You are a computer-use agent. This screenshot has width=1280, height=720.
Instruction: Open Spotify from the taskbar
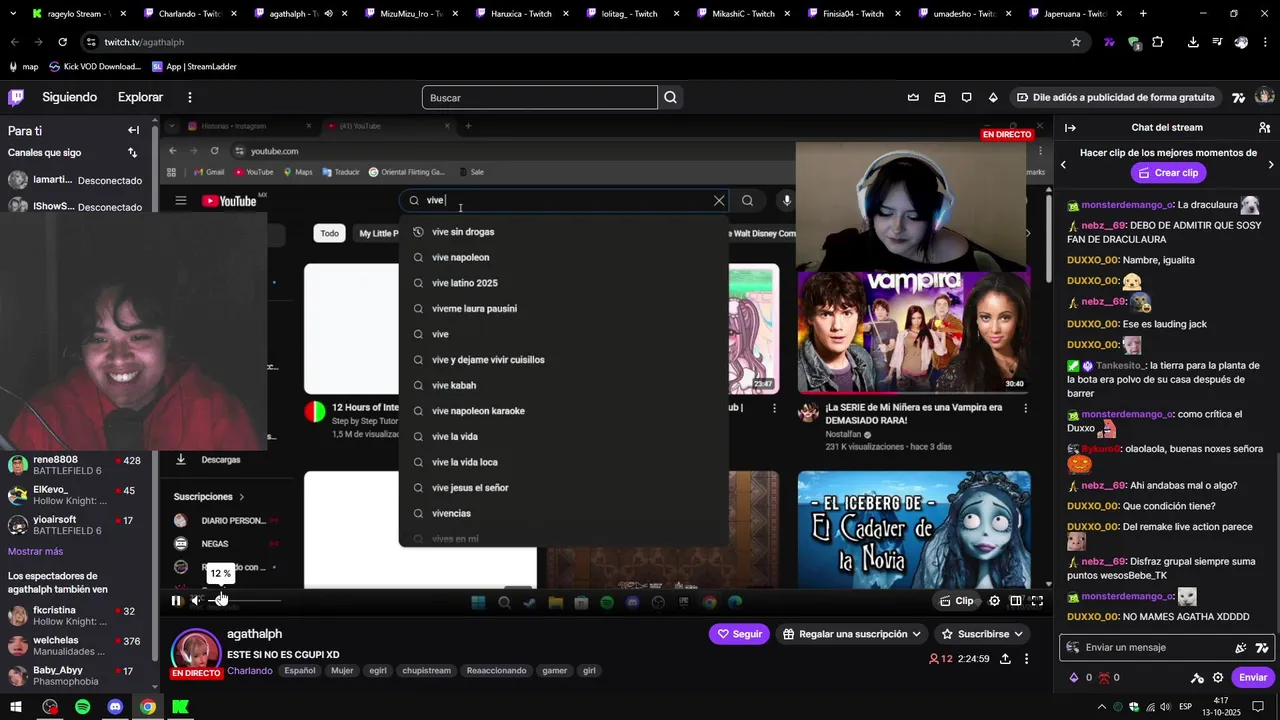pos(83,707)
